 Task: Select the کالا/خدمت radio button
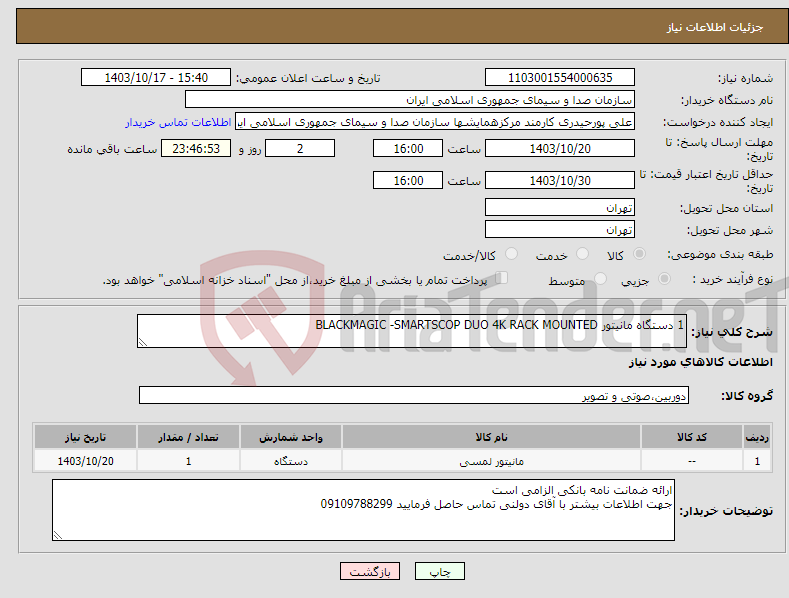pos(511,254)
